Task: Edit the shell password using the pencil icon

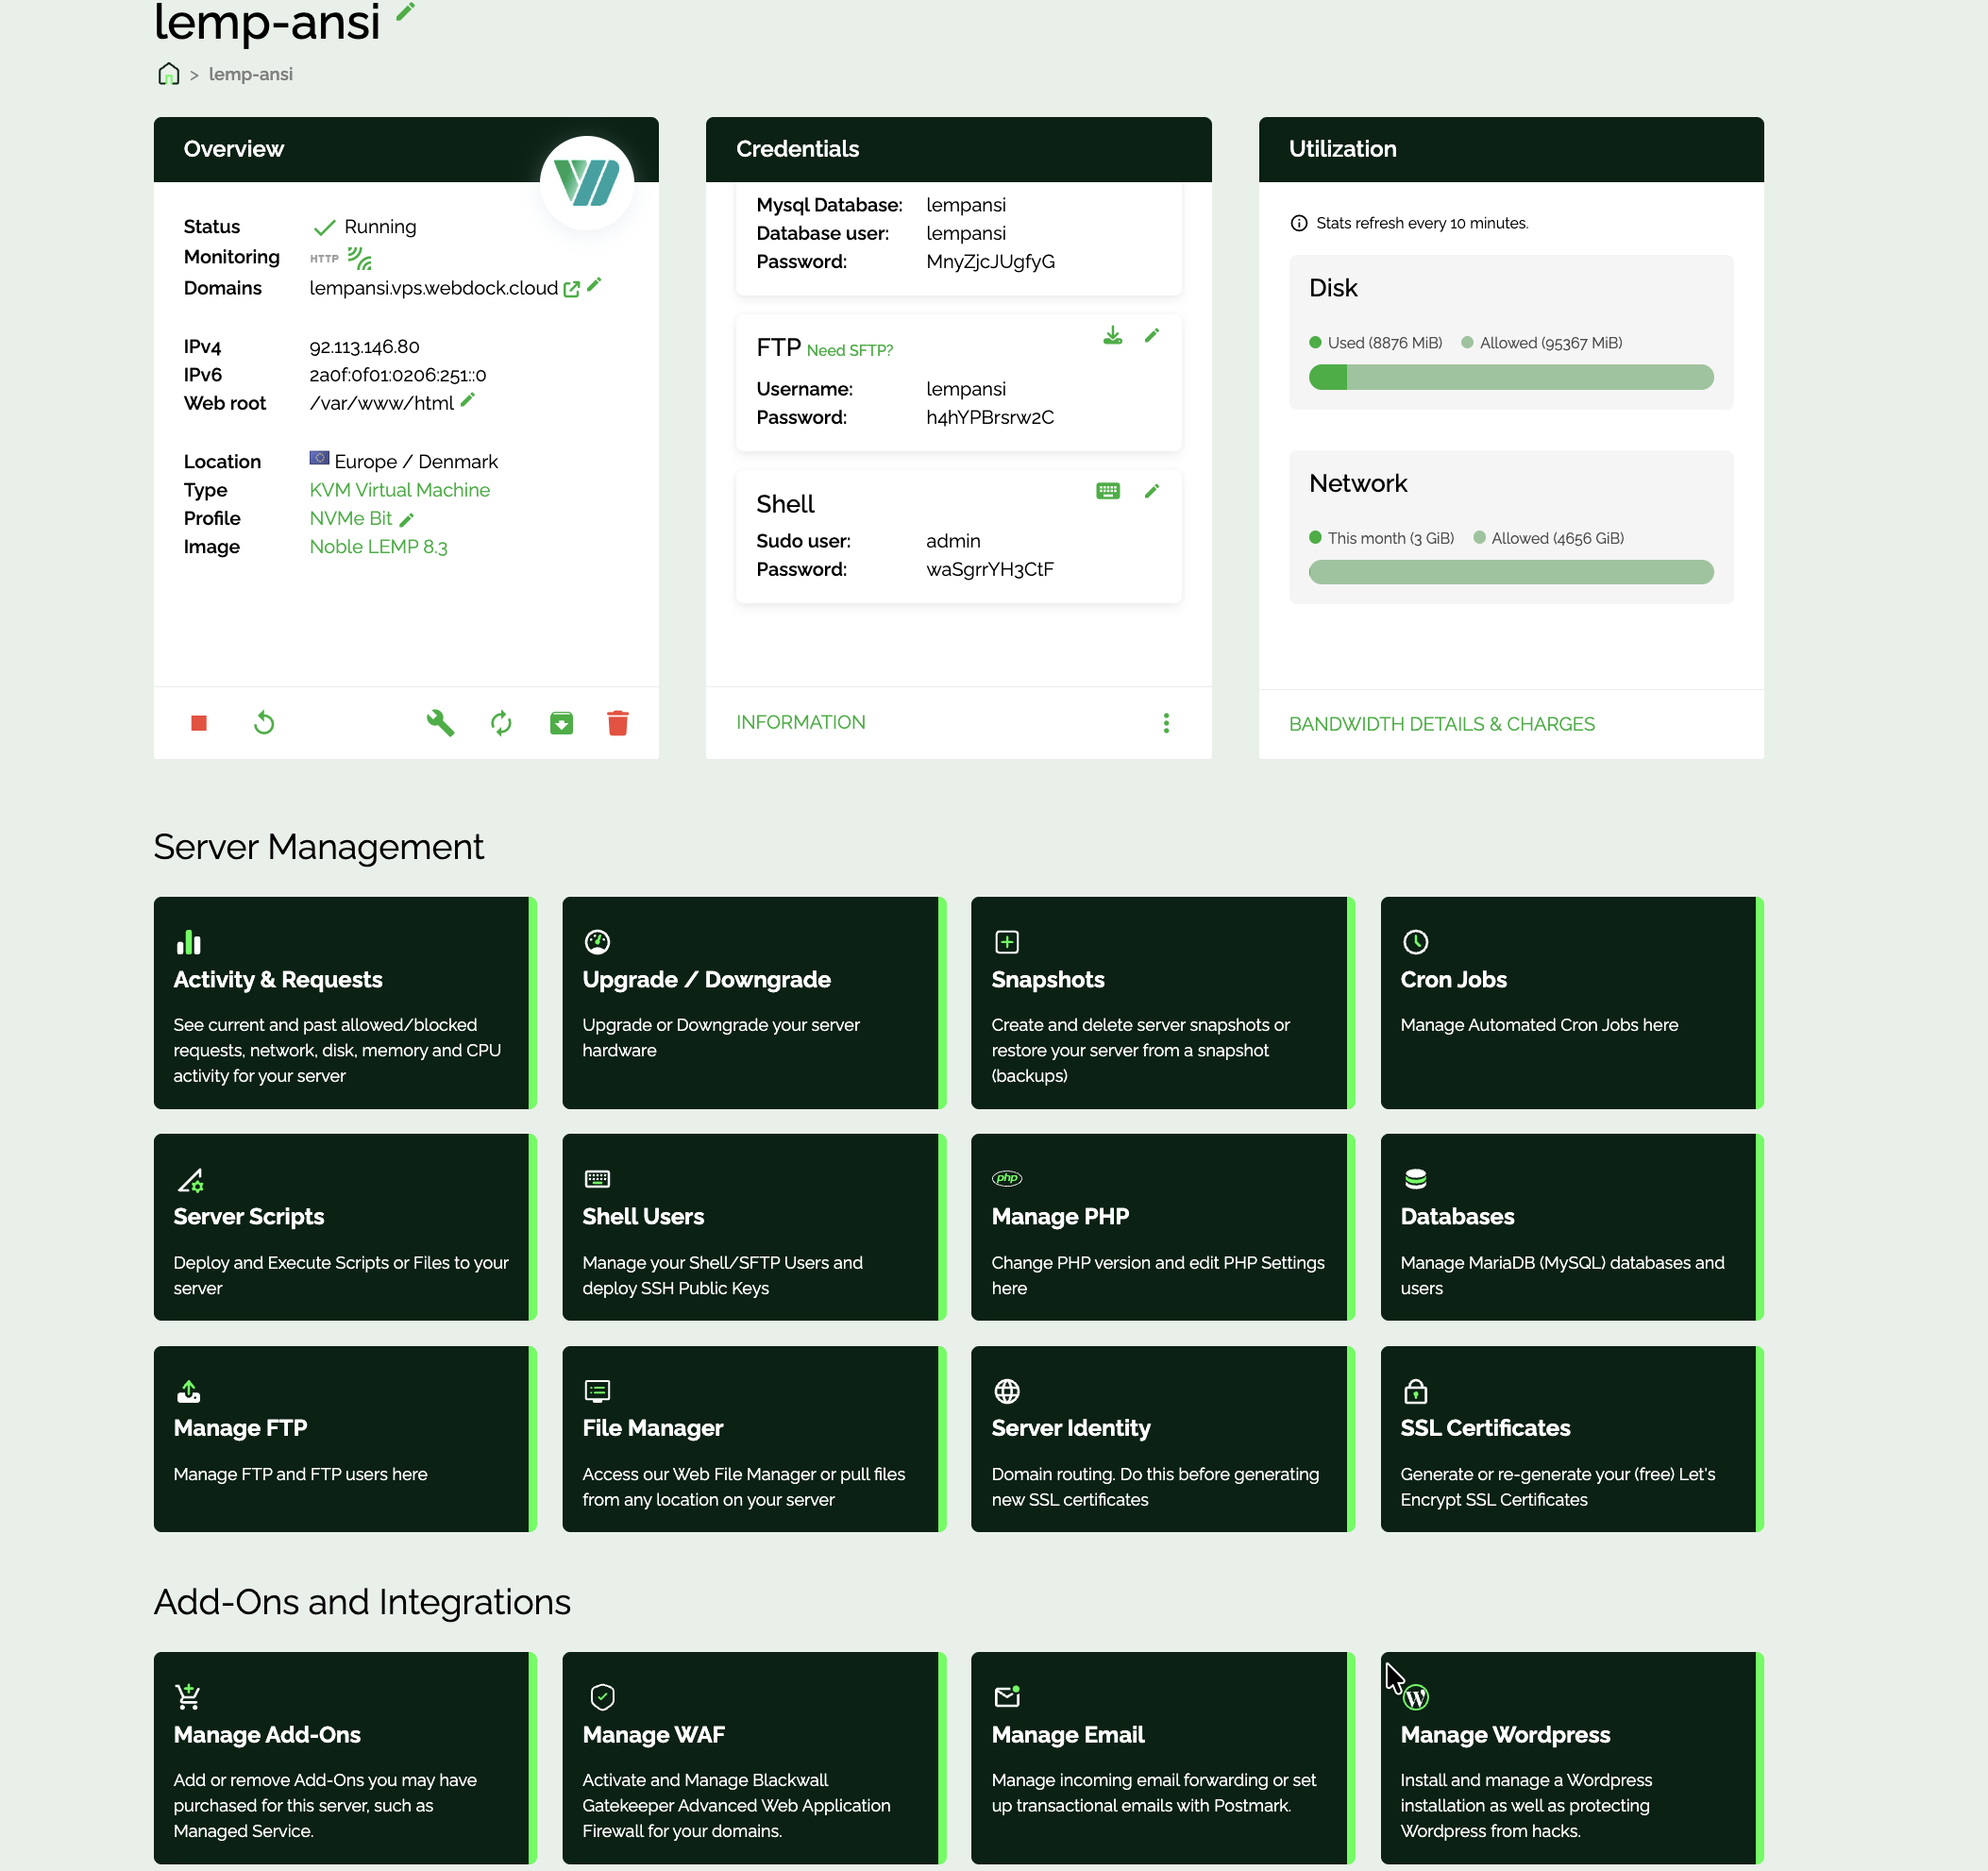Action: coord(1152,490)
